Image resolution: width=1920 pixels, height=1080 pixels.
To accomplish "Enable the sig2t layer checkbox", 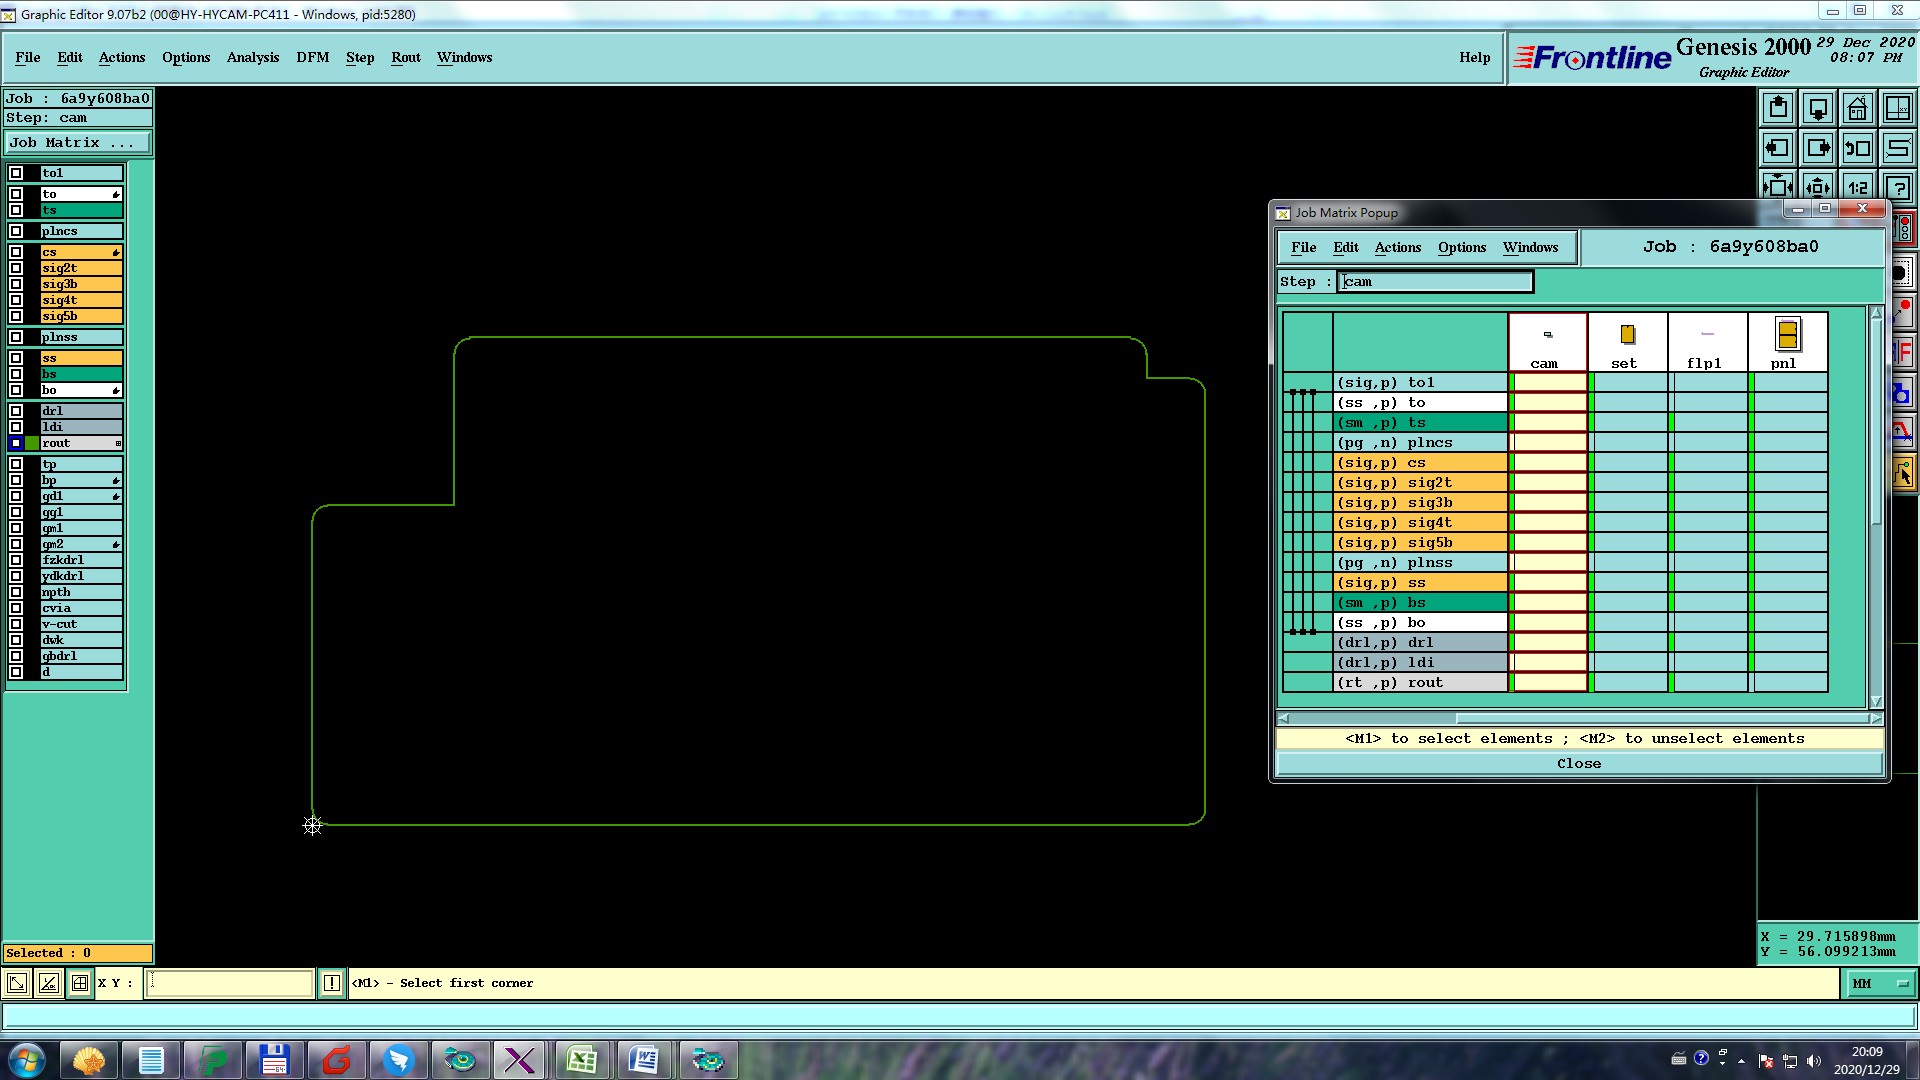I will pyautogui.click(x=16, y=268).
